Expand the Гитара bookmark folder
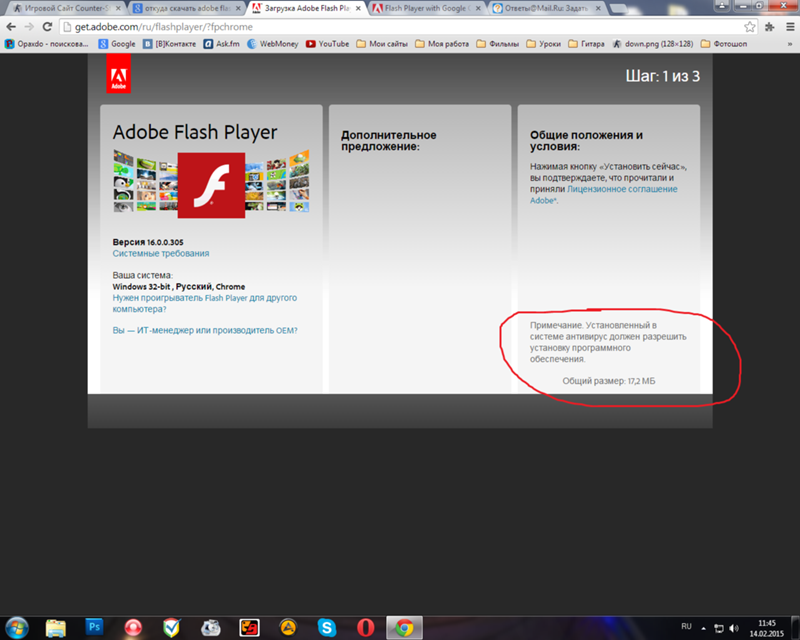 (586, 44)
